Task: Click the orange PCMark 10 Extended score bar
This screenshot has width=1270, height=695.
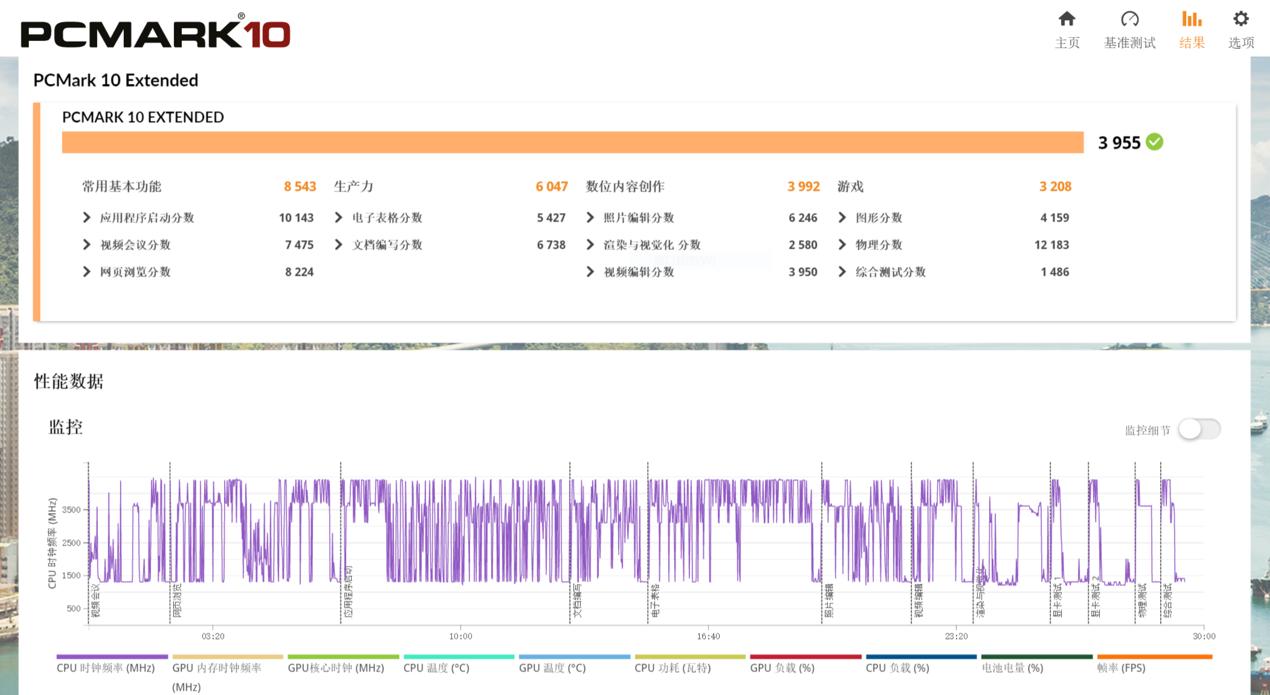Action: pyautogui.click(x=572, y=142)
